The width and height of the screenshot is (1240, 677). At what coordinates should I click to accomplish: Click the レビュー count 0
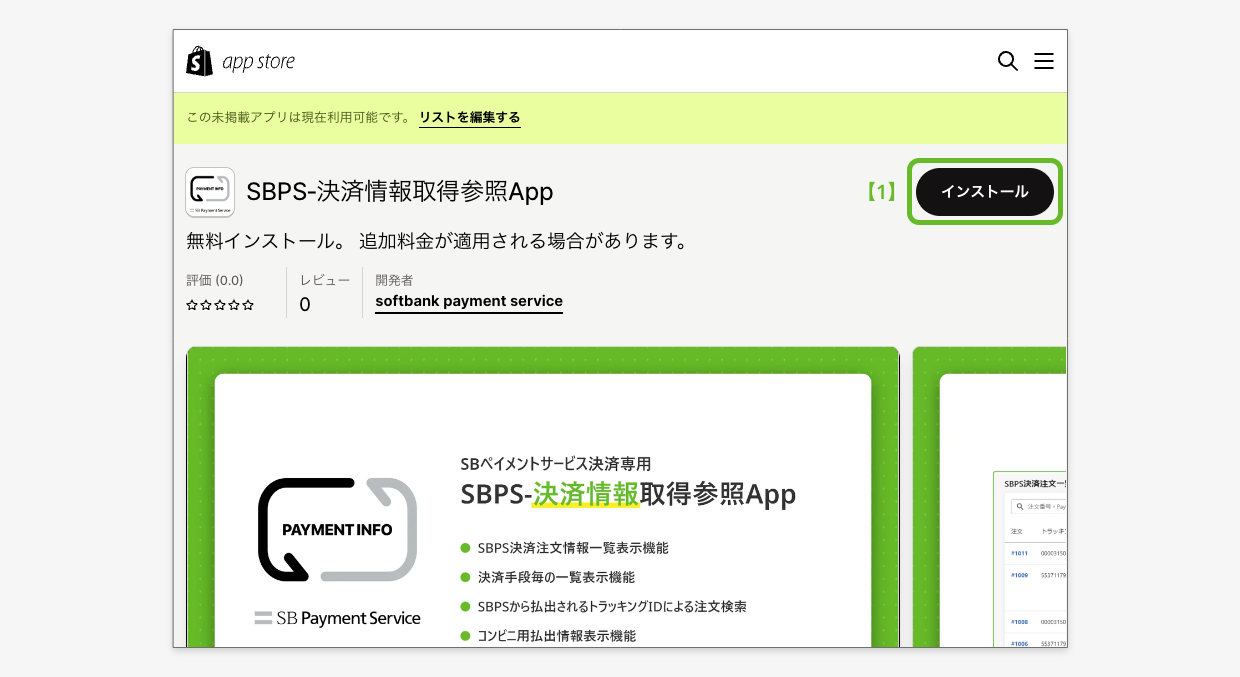point(305,305)
